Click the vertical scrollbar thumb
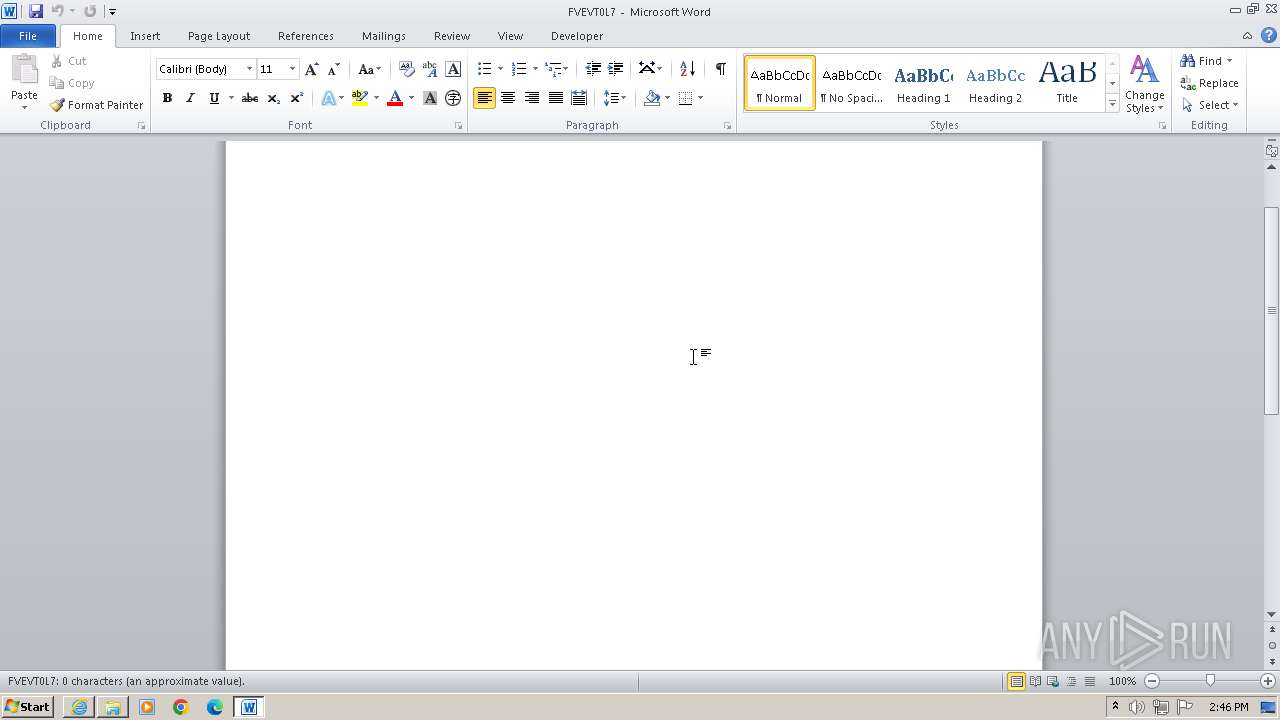 pyautogui.click(x=1272, y=311)
